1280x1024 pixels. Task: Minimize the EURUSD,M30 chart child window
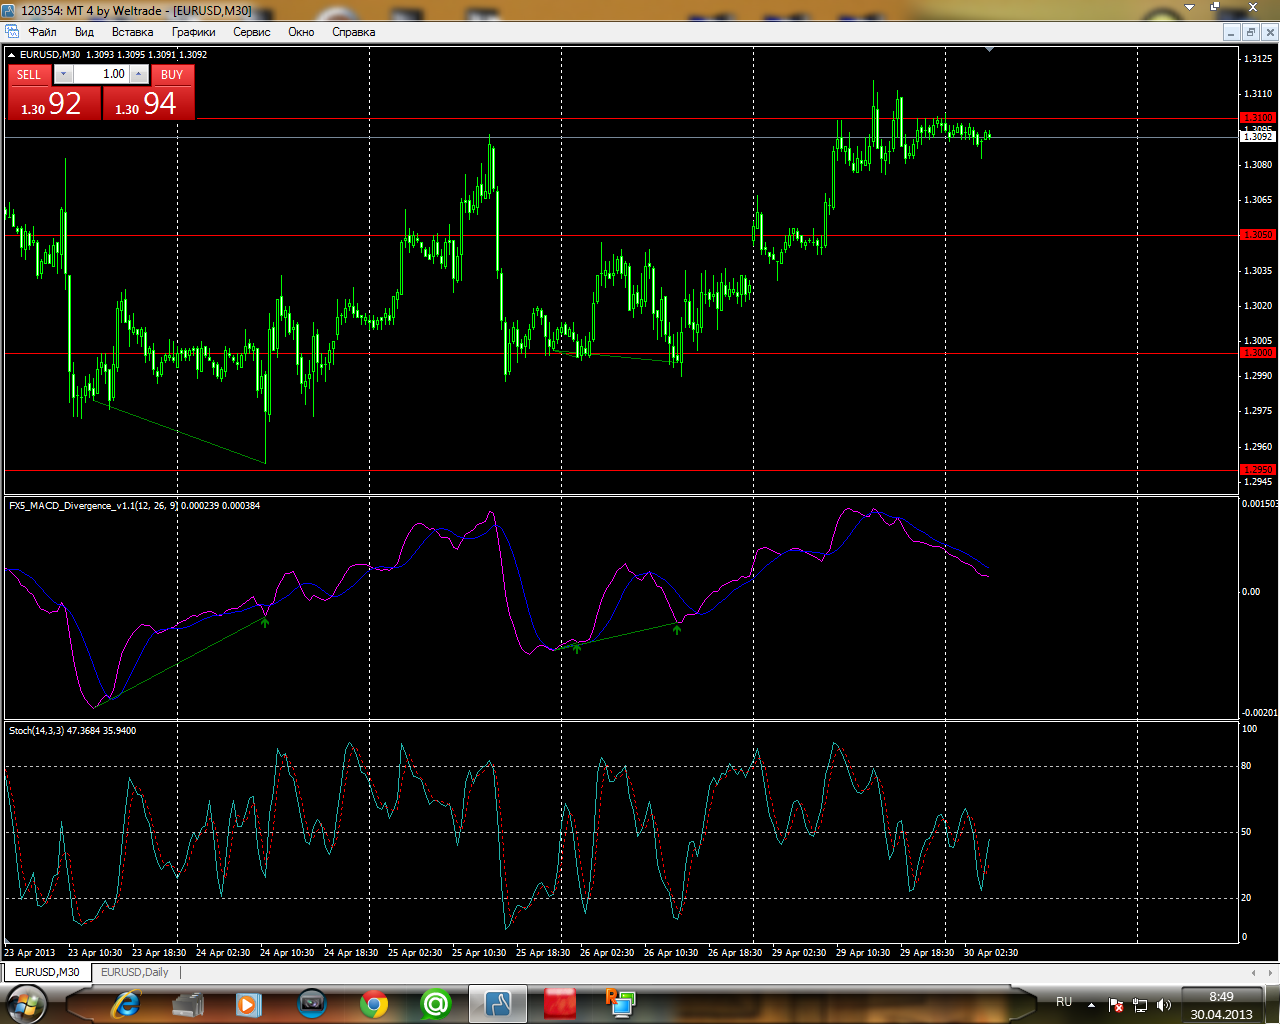pos(1233,32)
